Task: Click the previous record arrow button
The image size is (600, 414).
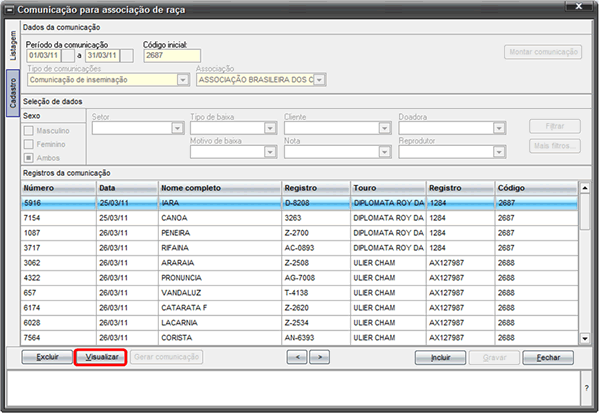Action: (x=297, y=357)
